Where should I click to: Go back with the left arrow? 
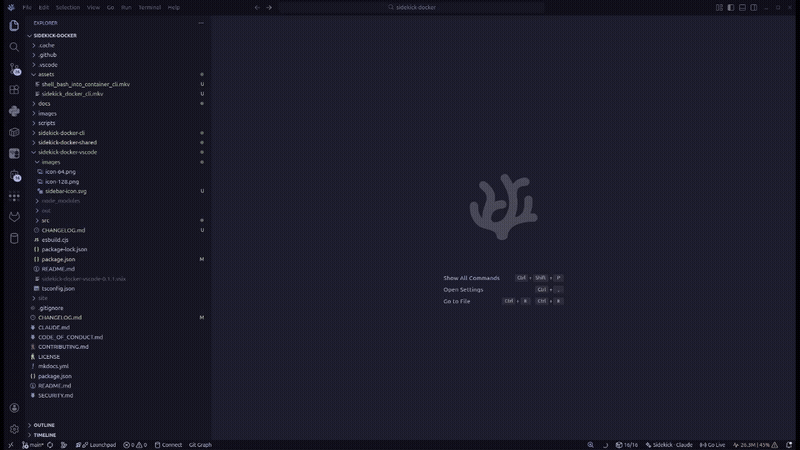tap(257, 7)
